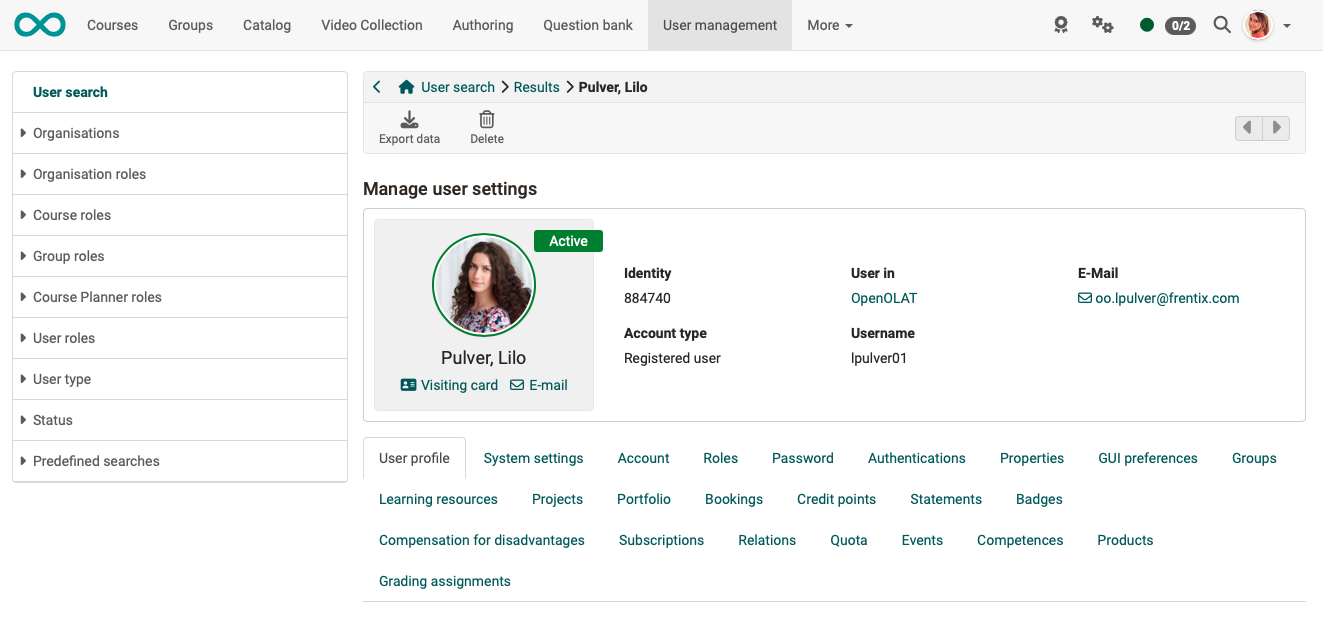
Task: Expand the Predefined searches section
Action: (x=96, y=461)
